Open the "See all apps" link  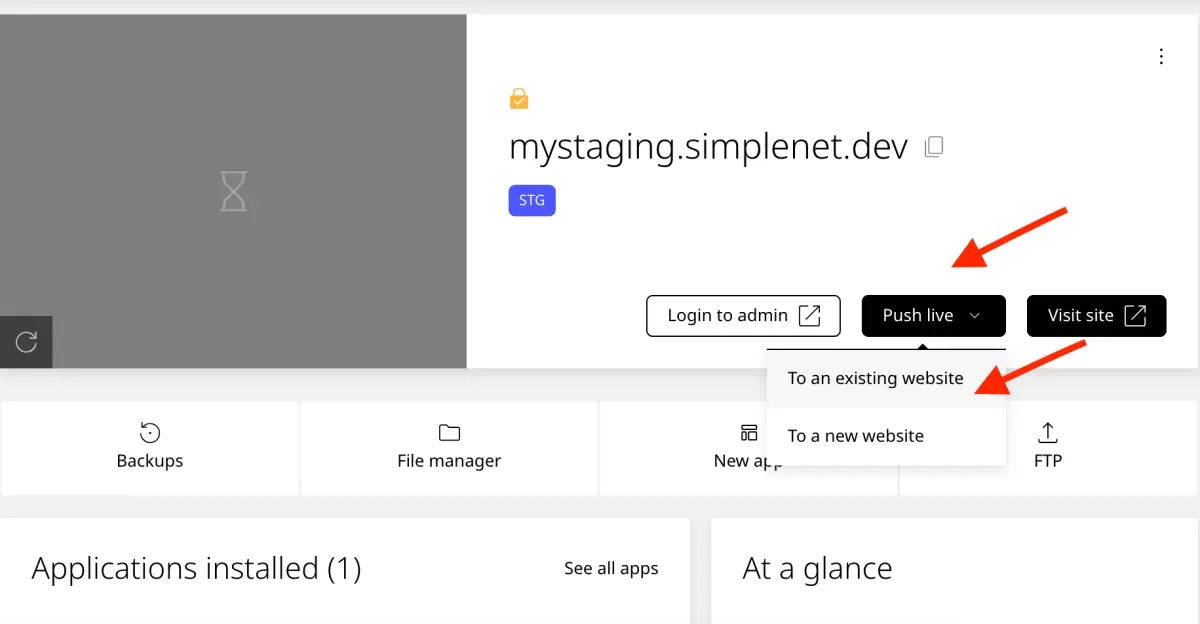coord(611,568)
